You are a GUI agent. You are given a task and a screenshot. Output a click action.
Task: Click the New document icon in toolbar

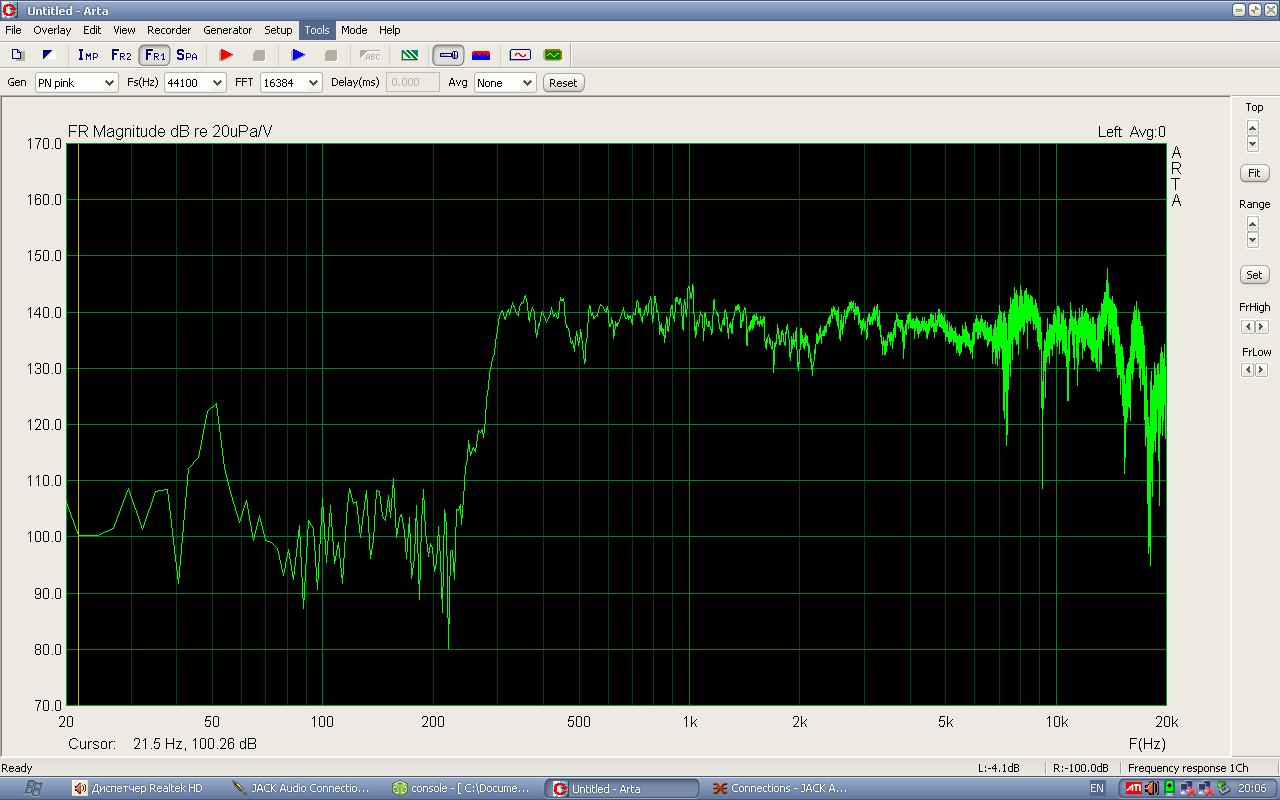pos(17,55)
